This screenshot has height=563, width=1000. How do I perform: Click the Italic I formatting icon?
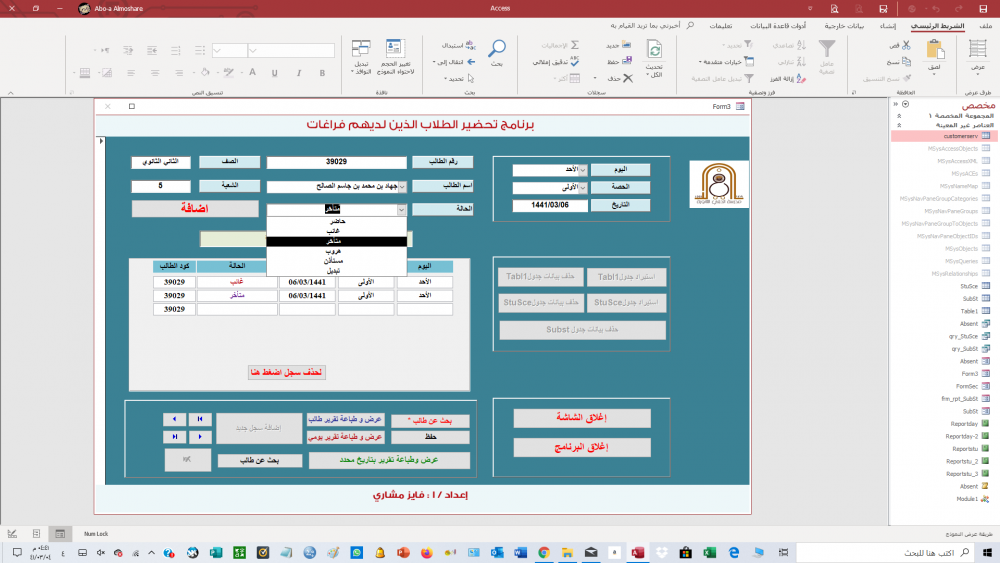point(298,73)
